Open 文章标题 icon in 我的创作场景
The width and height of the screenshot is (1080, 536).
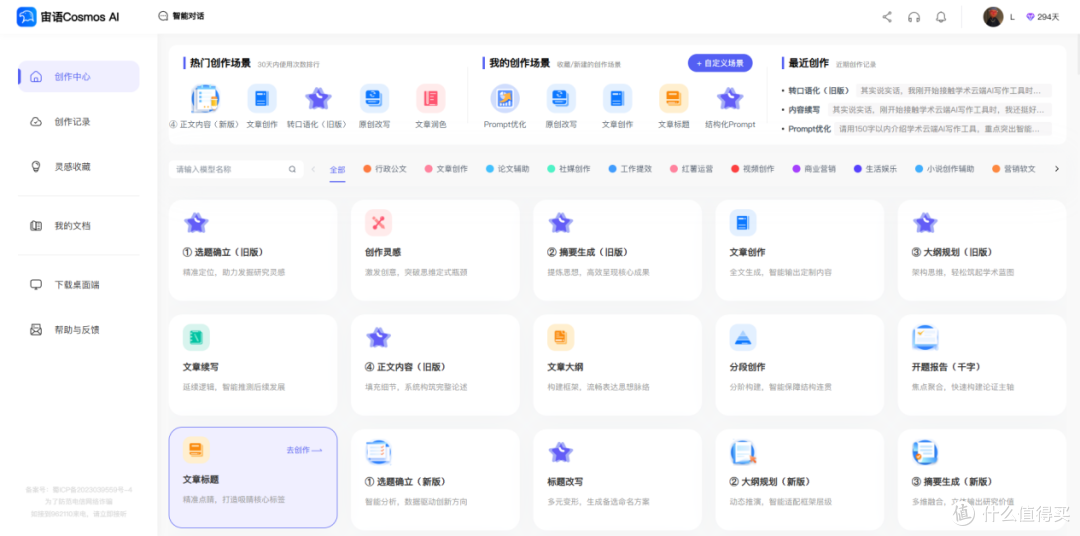point(674,99)
